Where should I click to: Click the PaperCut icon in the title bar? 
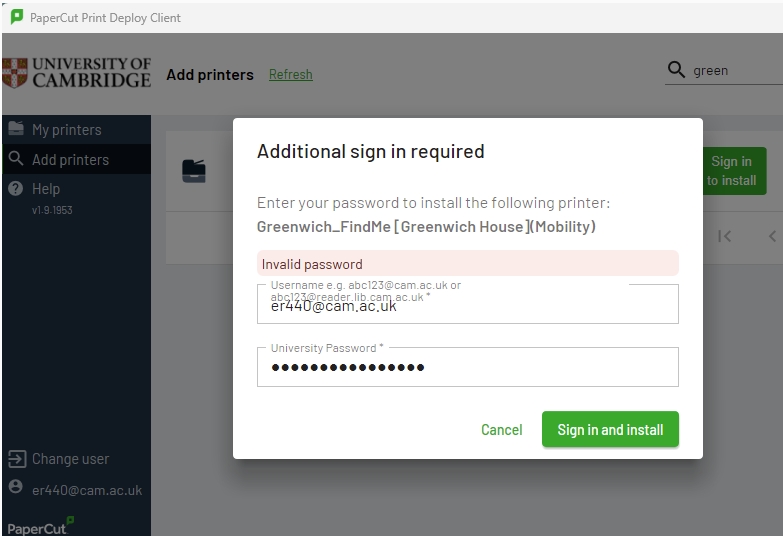pos(16,17)
